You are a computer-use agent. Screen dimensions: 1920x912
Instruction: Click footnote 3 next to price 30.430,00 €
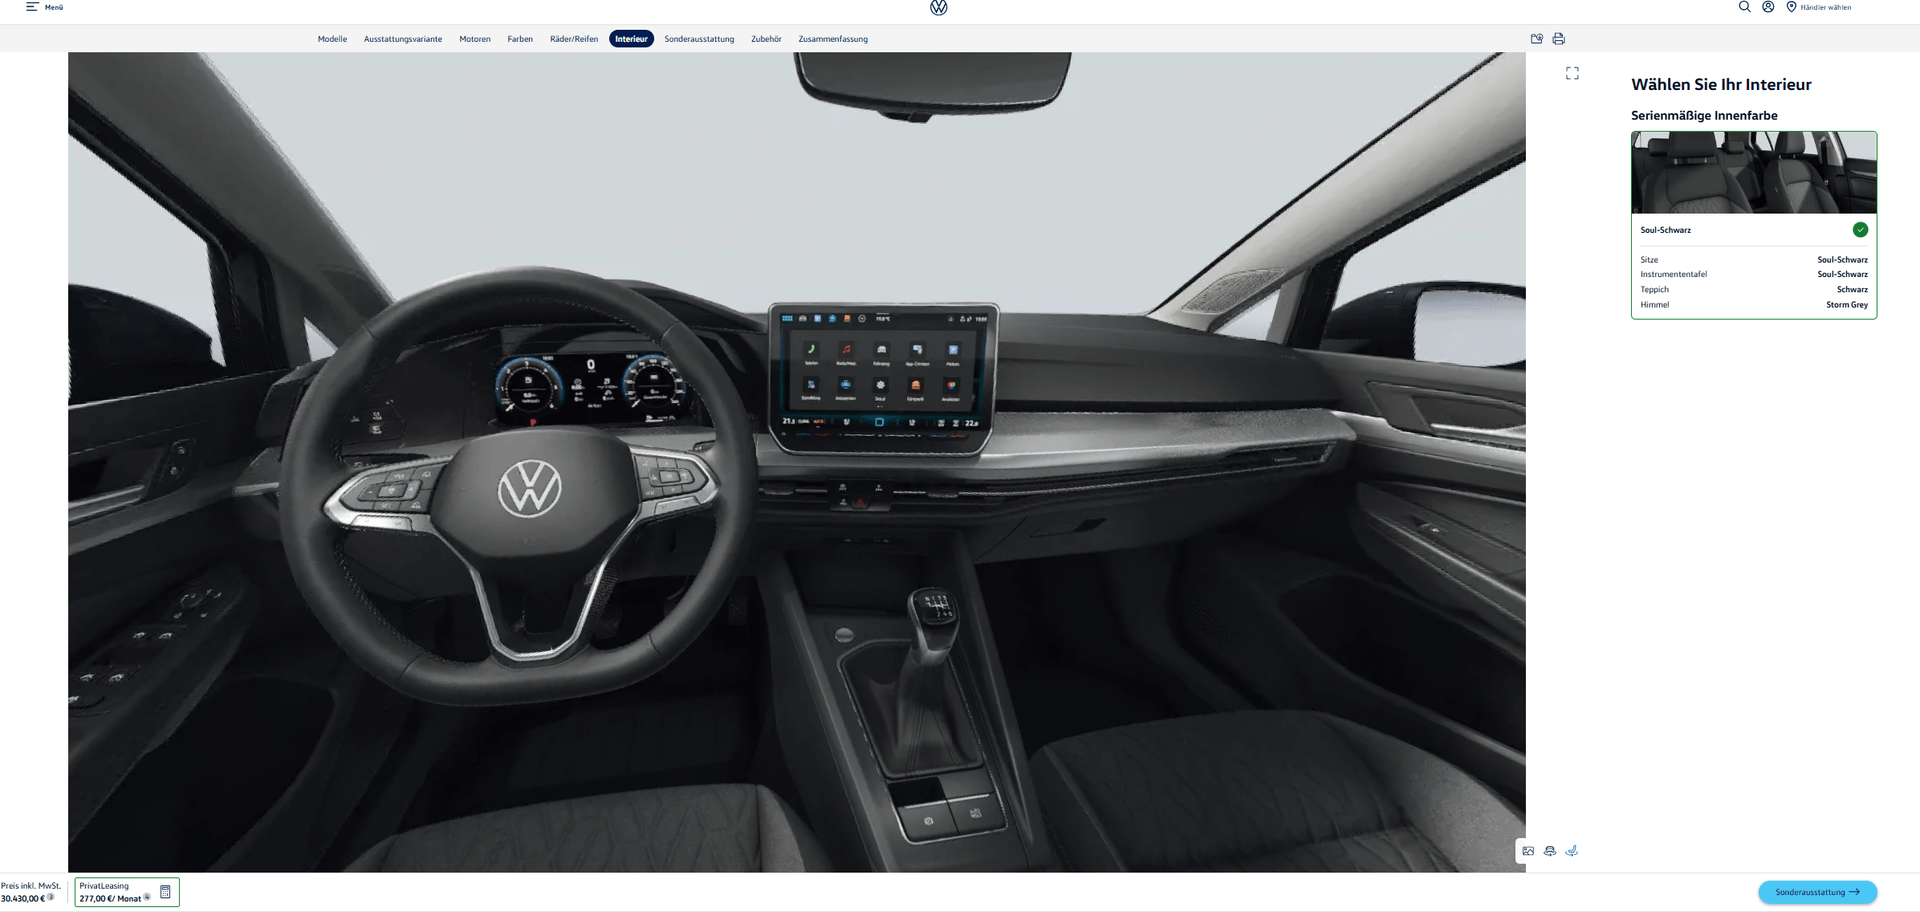click(x=51, y=896)
